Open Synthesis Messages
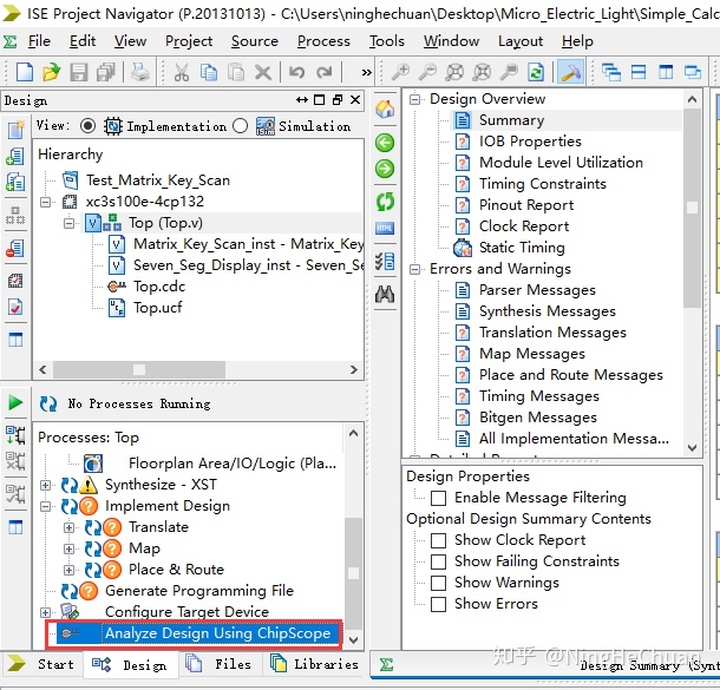Screen dimensions: 720x690 547,311
